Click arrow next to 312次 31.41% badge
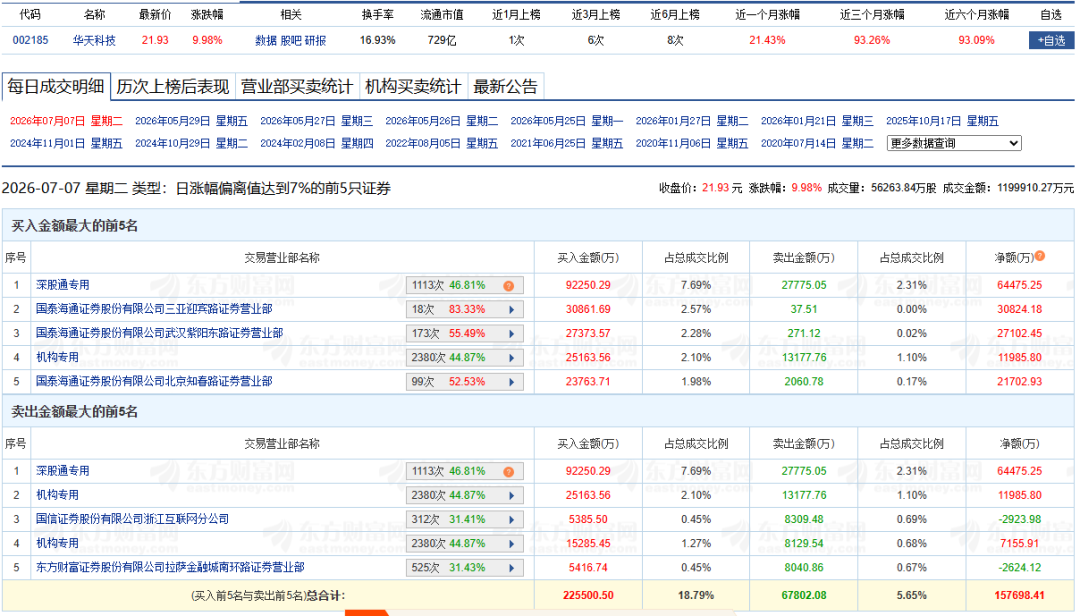The width and height of the screenshot is (1080, 616). [512, 520]
